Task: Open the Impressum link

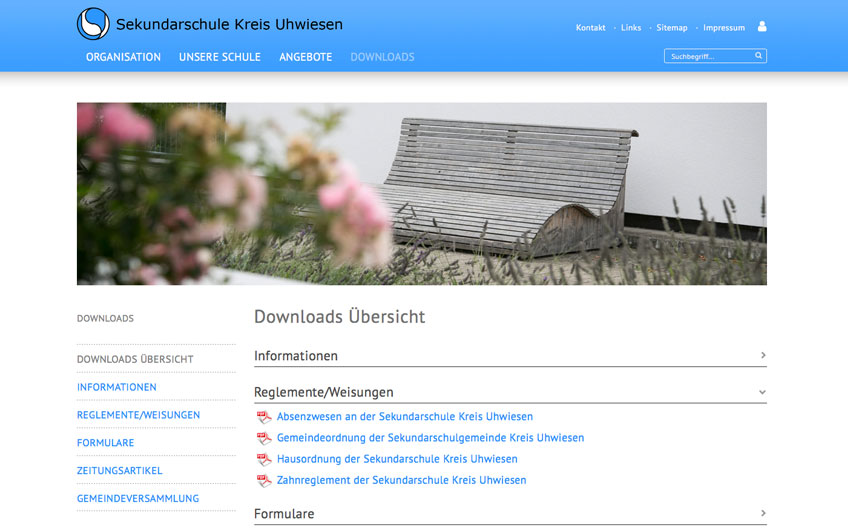Action: pos(724,28)
